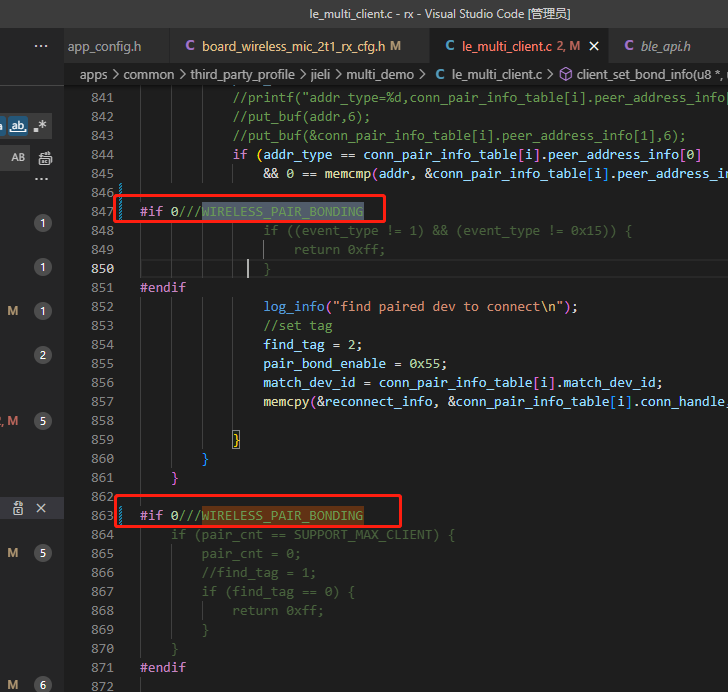Click purple closing brace on line 861
728x692 pixels.
(x=175, y=478)
